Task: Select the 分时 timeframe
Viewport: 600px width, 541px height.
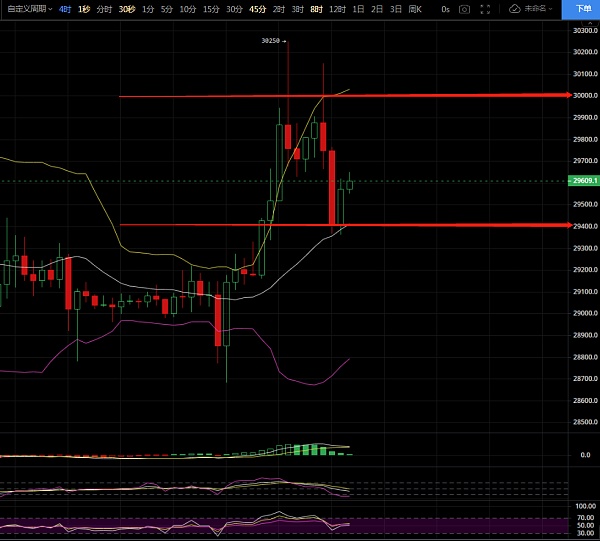Action: [104, 9]
